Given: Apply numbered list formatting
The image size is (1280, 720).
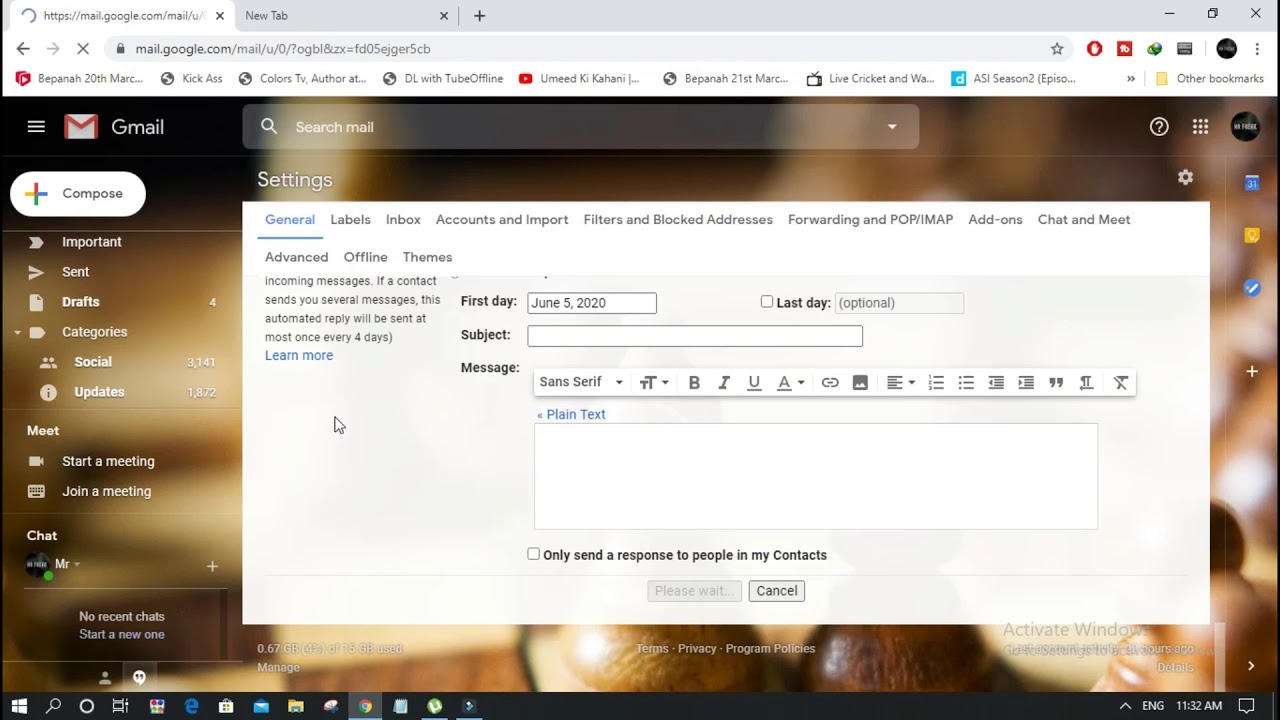Looking at the screenshot, I should click(x=936, y=382).
